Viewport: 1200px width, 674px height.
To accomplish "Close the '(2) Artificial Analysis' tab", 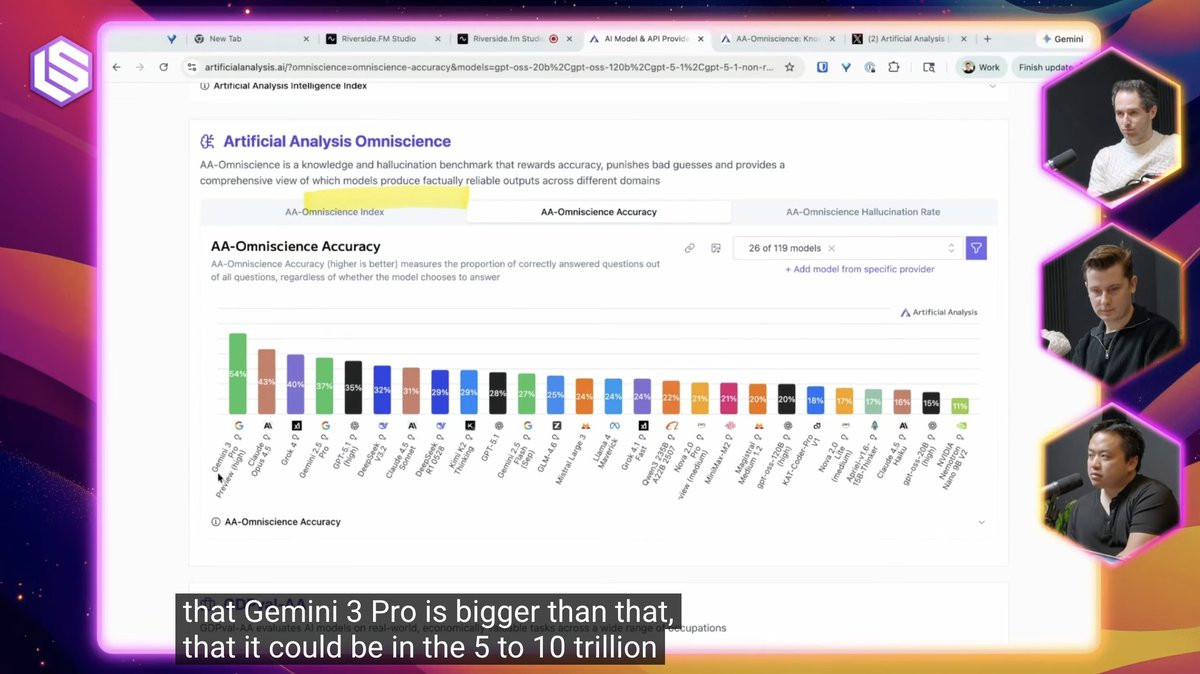I will [966, 39].
